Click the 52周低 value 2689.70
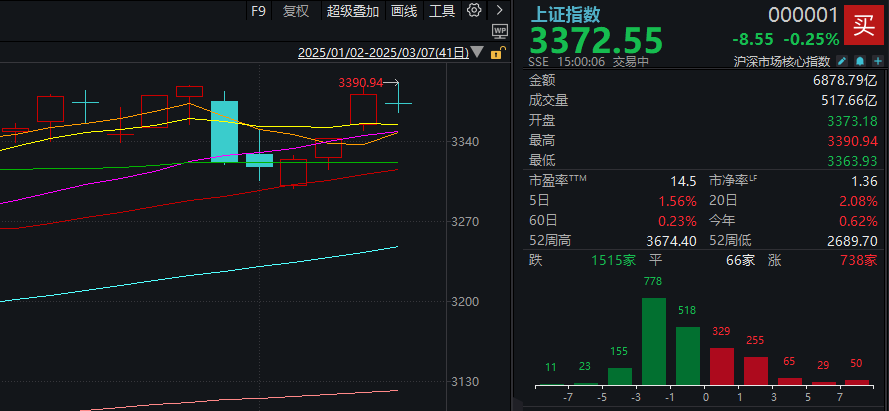889x411 pixels. point(852,241)
